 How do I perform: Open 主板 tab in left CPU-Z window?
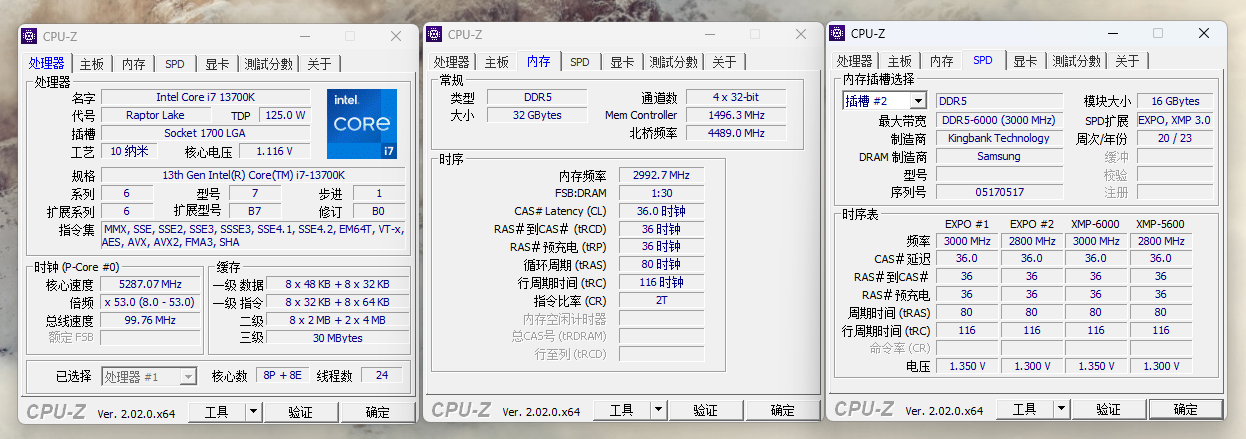tap(92, 64)
